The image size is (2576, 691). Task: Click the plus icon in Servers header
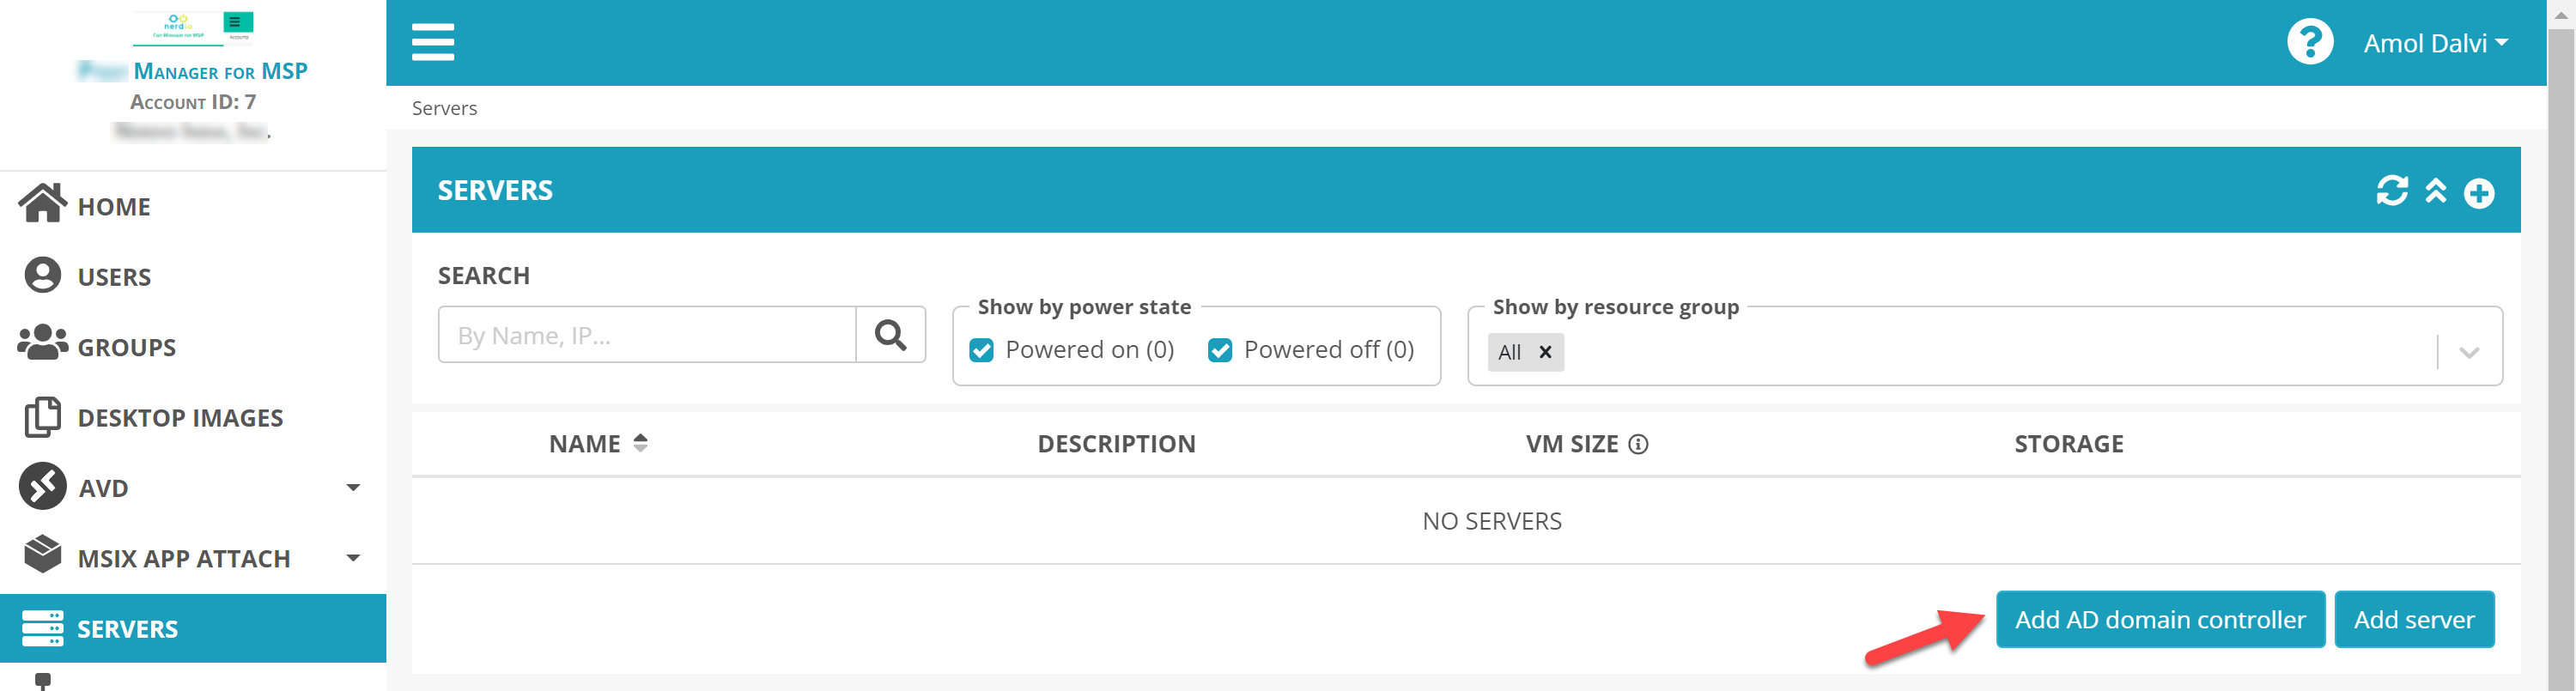pyautogui.click(x=2478, y=193)
